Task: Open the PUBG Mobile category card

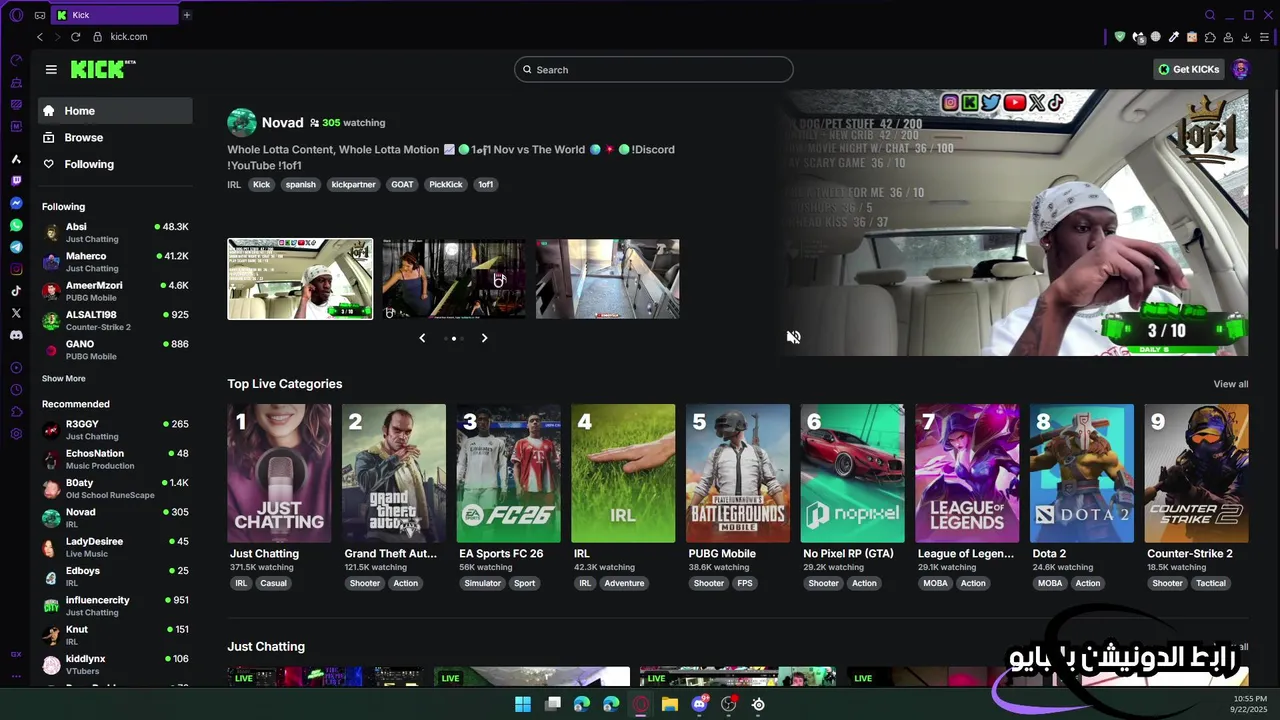Action: coord(738,473)
